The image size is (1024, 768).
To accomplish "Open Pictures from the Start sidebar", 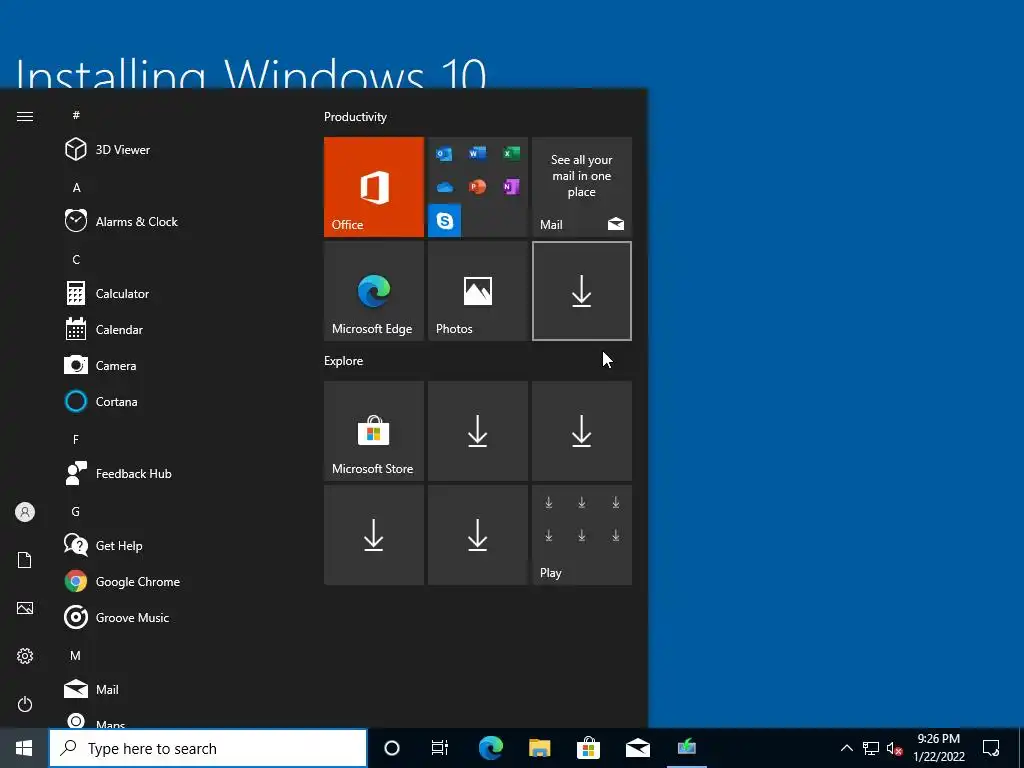I will point(25,608).
